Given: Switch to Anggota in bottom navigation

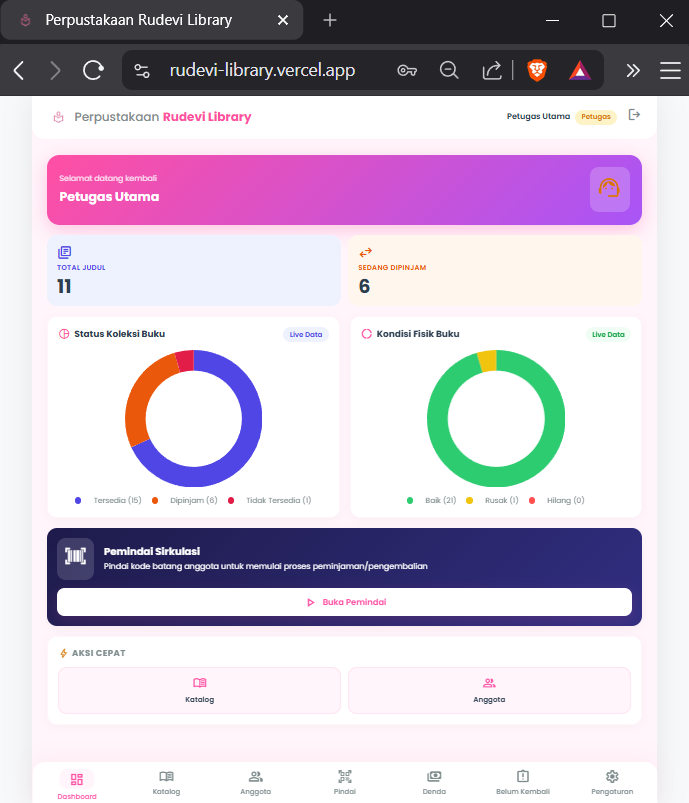Looking at the screenshot, I should tap(256, 783).
